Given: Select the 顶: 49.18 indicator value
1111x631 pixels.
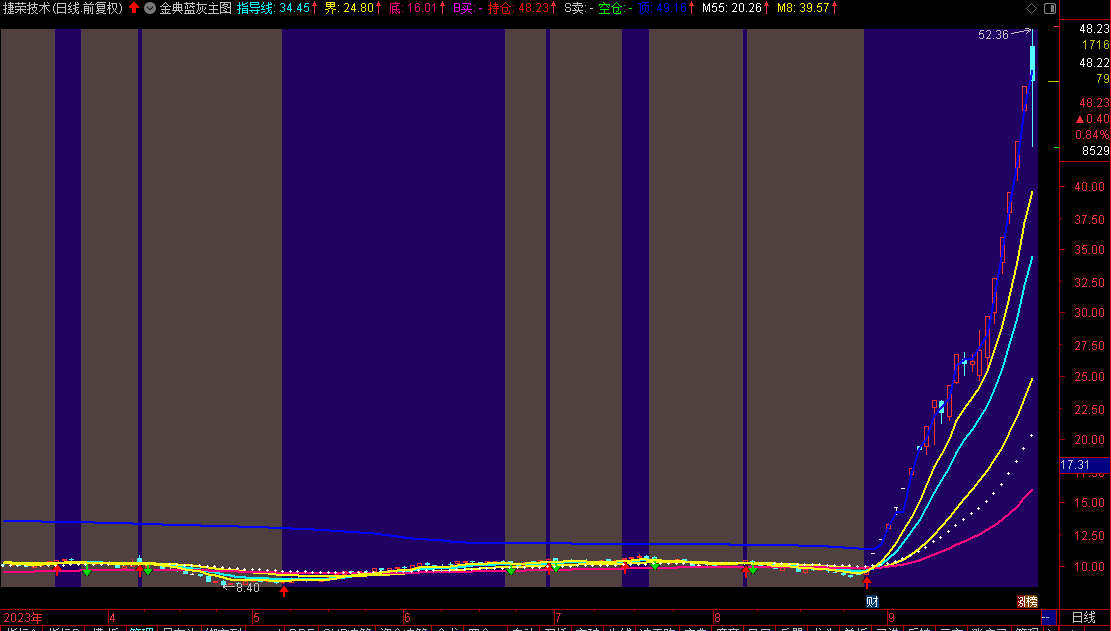Looking at the screenshot, I should 663,8.
